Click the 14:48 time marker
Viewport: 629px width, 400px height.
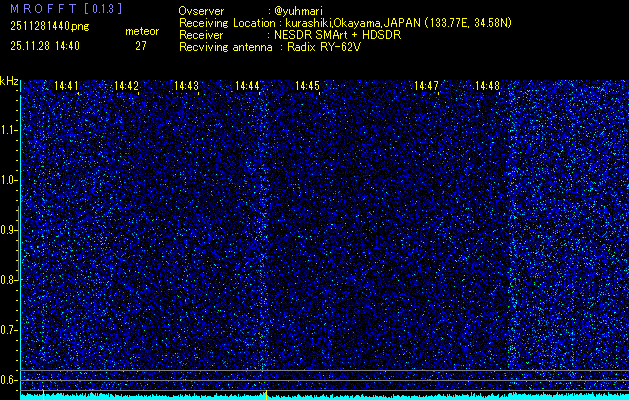click(x=487, y=85)
